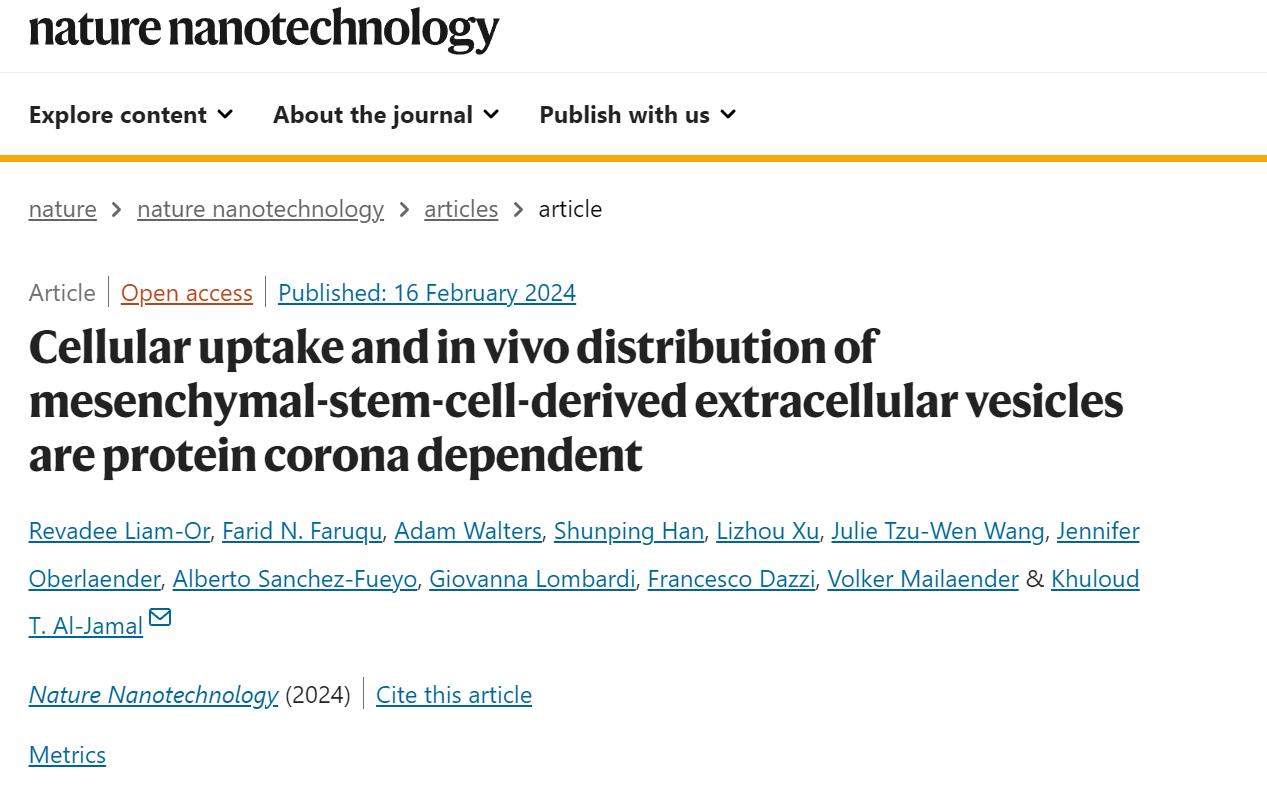Viewport: 1267px width, 798px height.
Task: Open the nature nanotechnology breadcrumb
Action: (x=260, y=209)
